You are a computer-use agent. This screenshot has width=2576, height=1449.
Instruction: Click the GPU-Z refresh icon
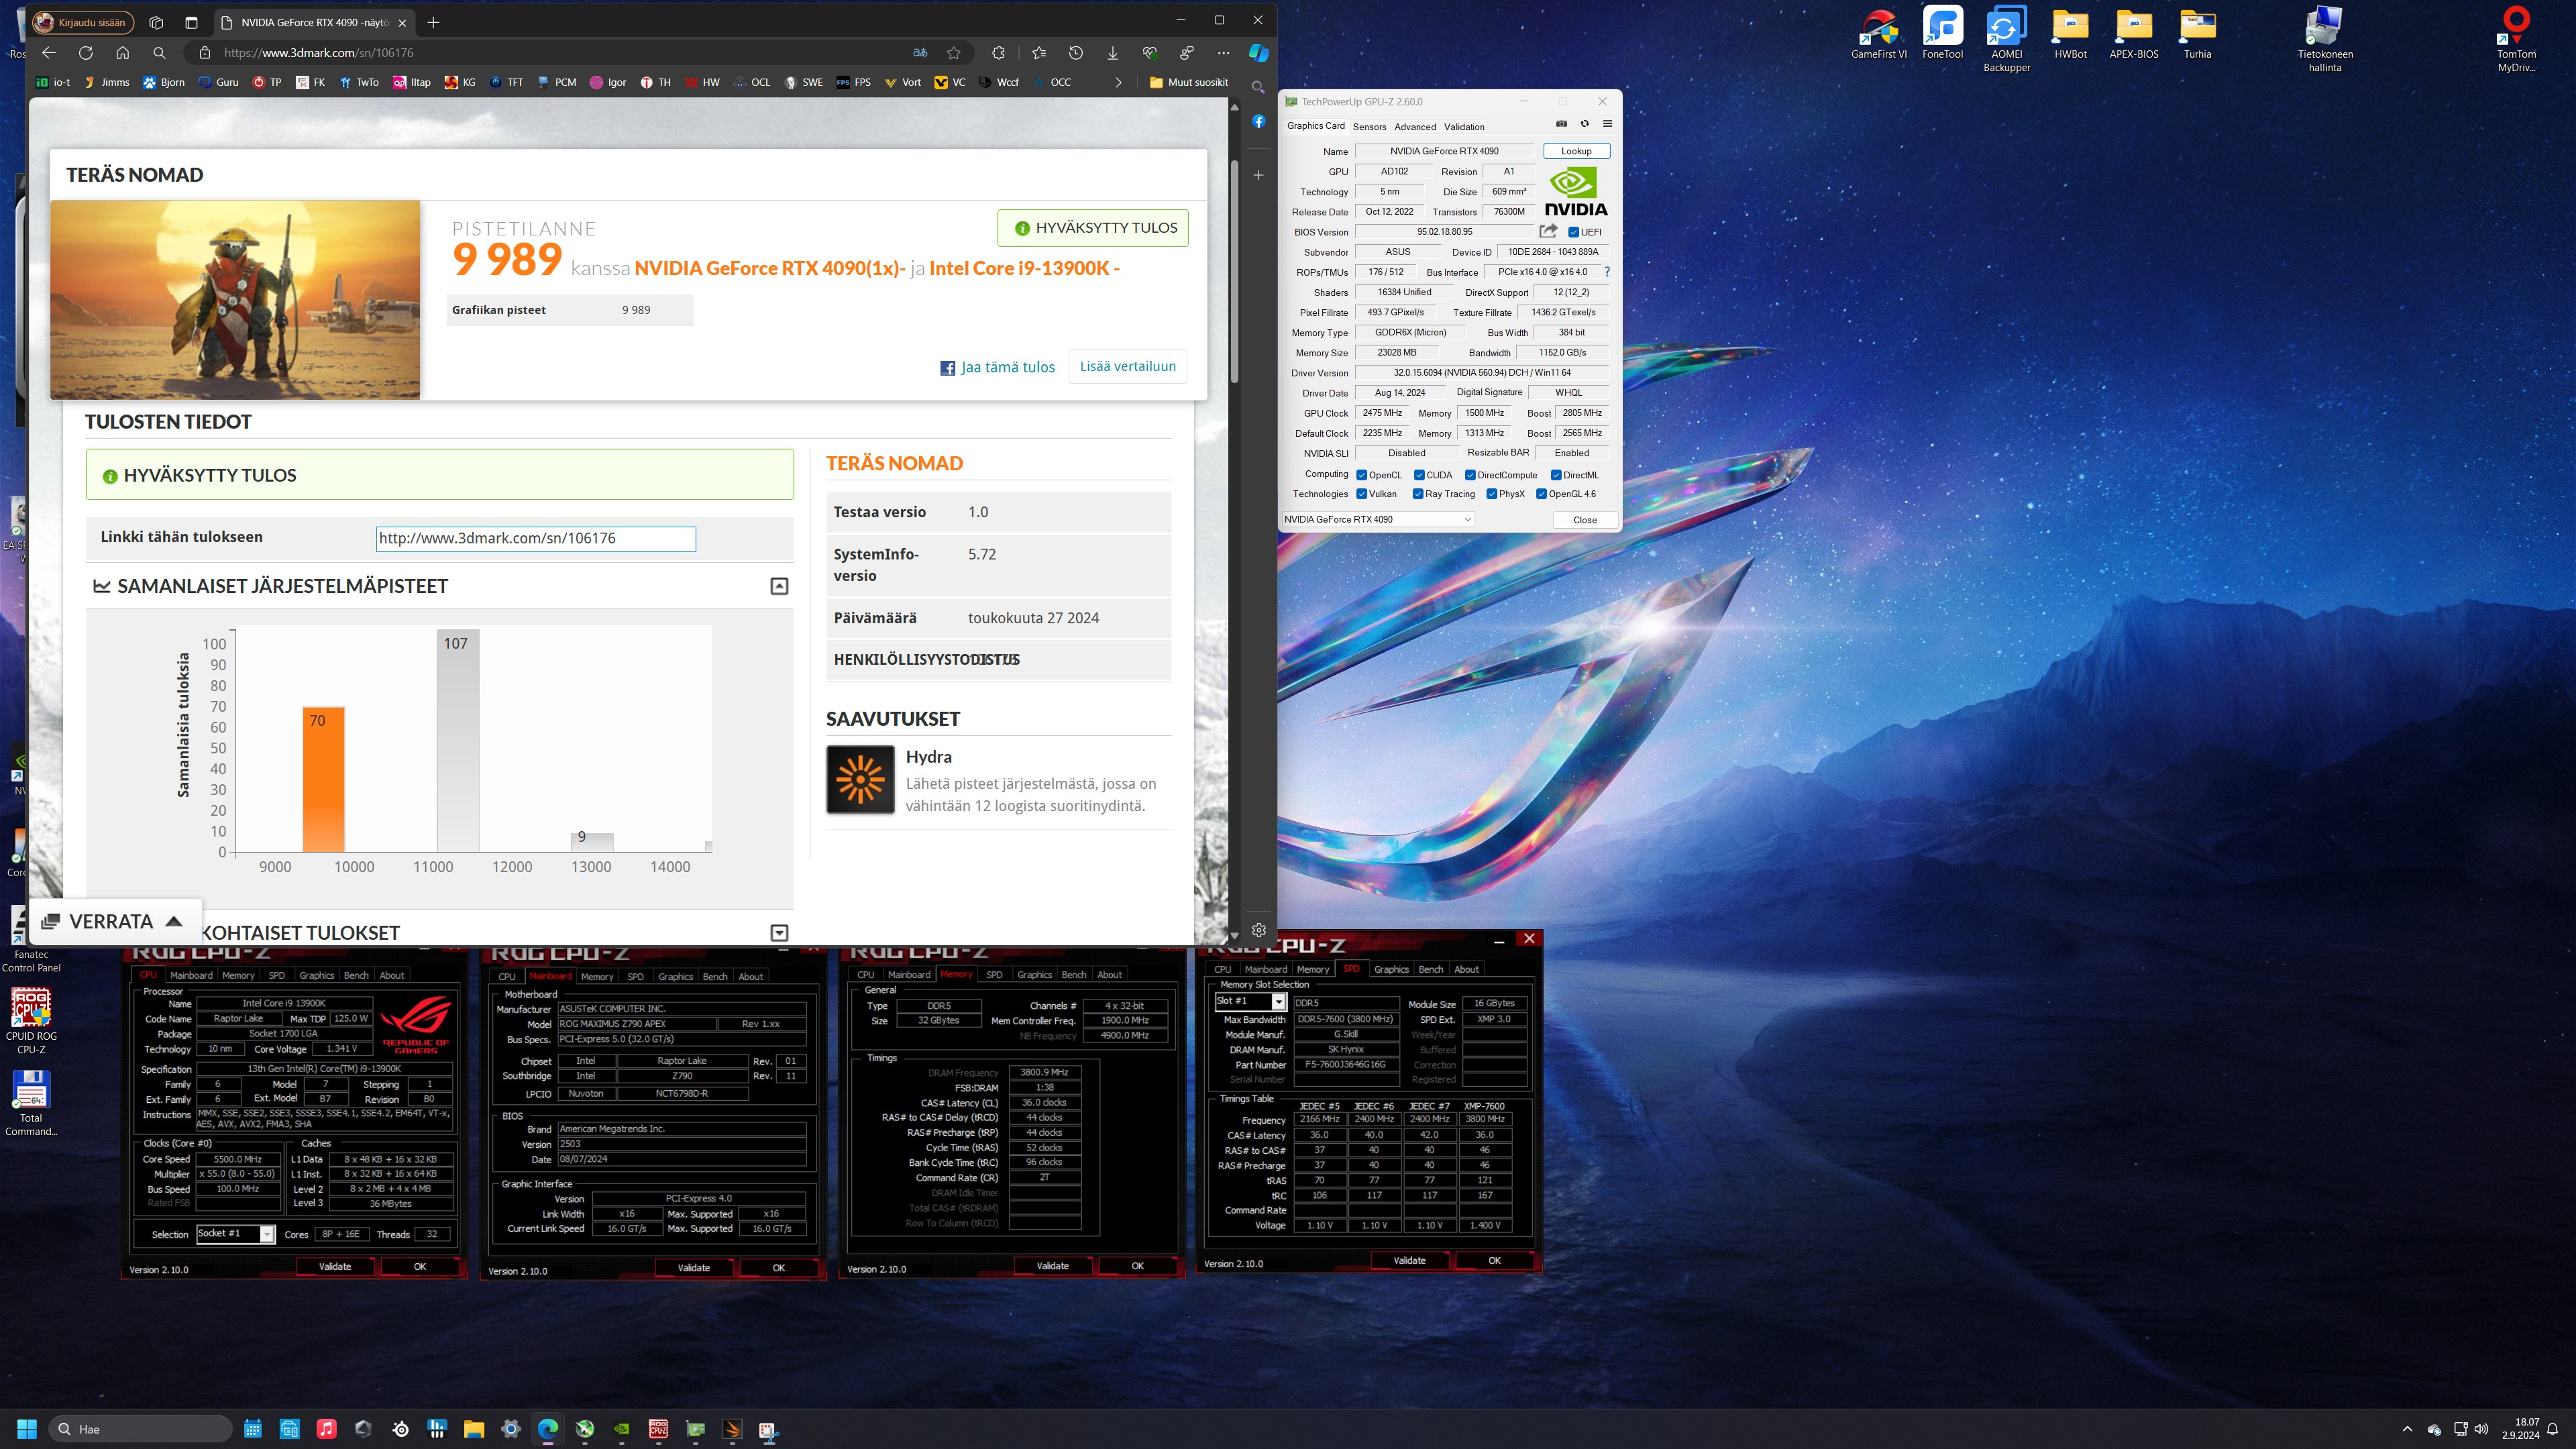(x=1584, y=124)
